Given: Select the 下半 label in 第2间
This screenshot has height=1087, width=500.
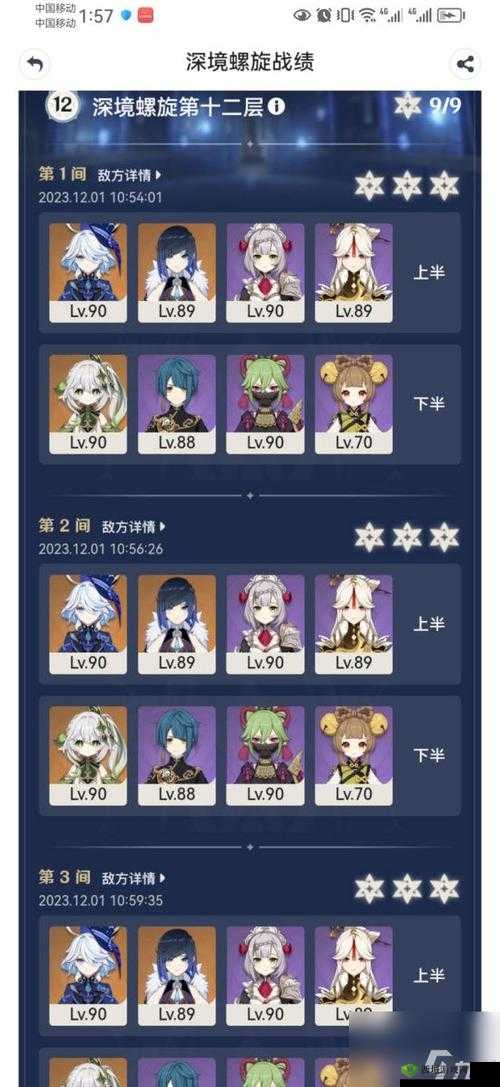Looking at the screenshot, I should 429,755.
